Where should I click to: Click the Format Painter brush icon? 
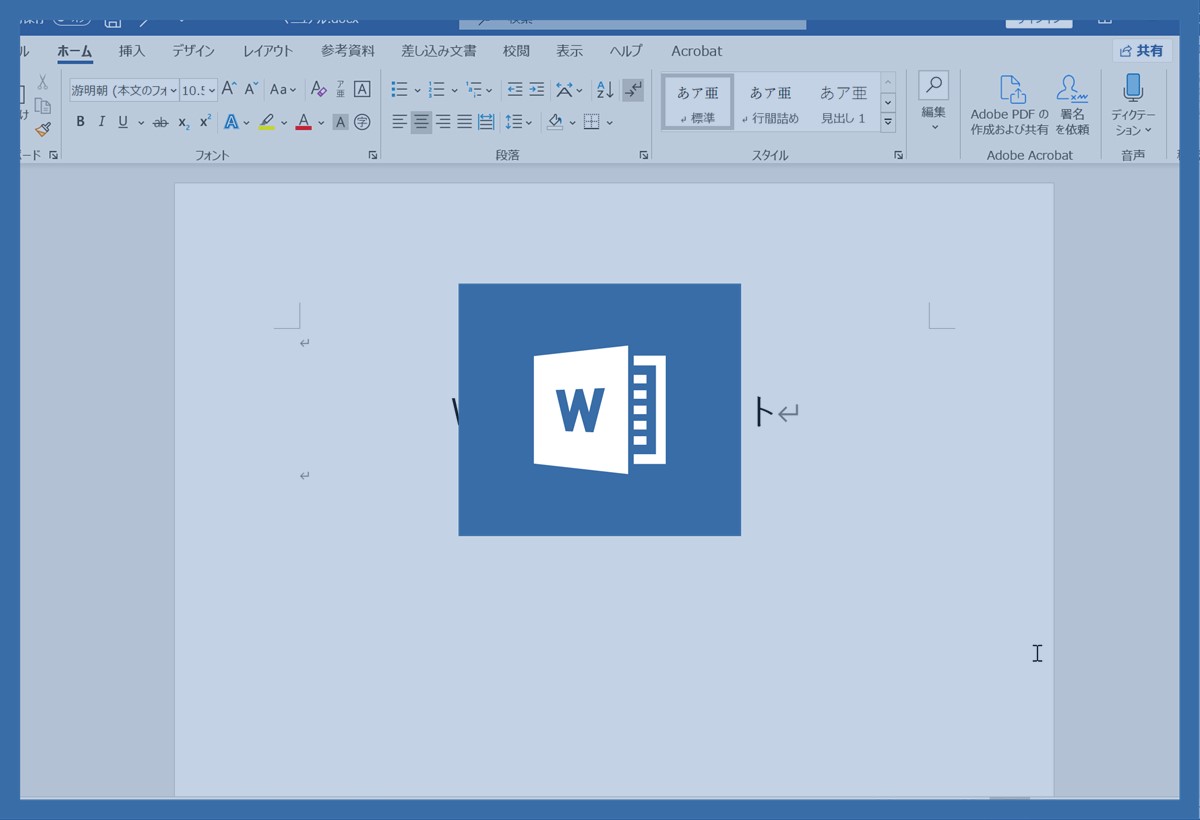pos(42,129)
